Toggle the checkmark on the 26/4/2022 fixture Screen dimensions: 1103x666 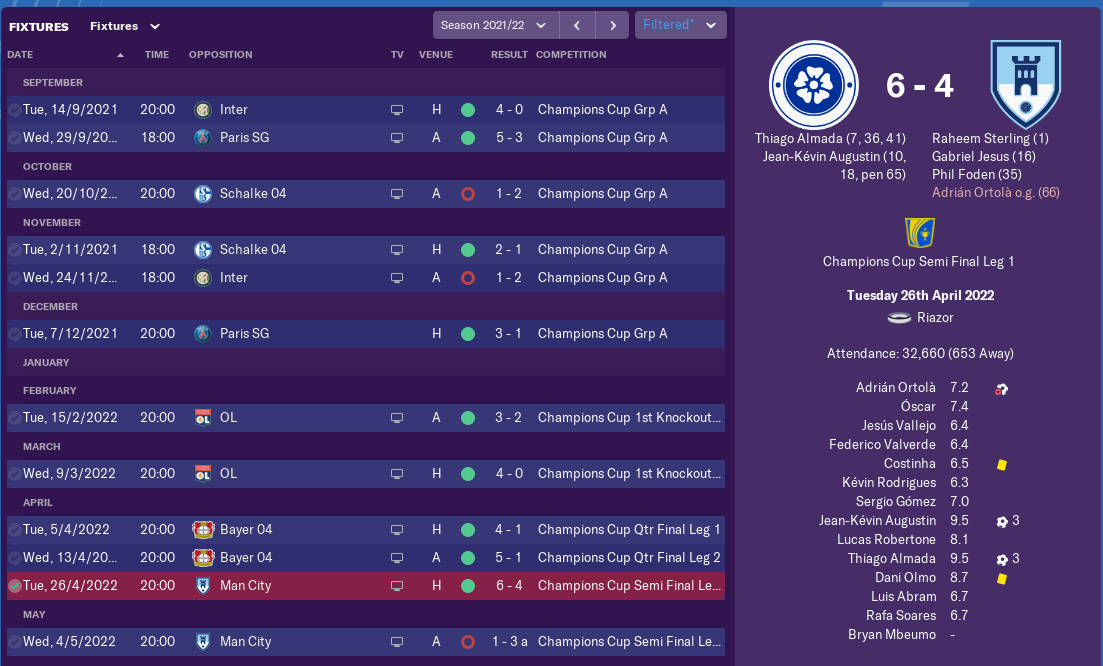(x=14, y=585)
